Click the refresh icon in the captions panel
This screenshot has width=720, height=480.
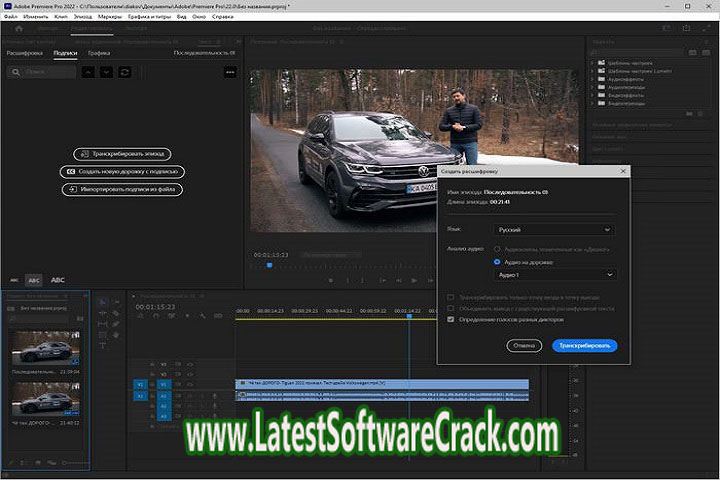(x=124, y=72)
